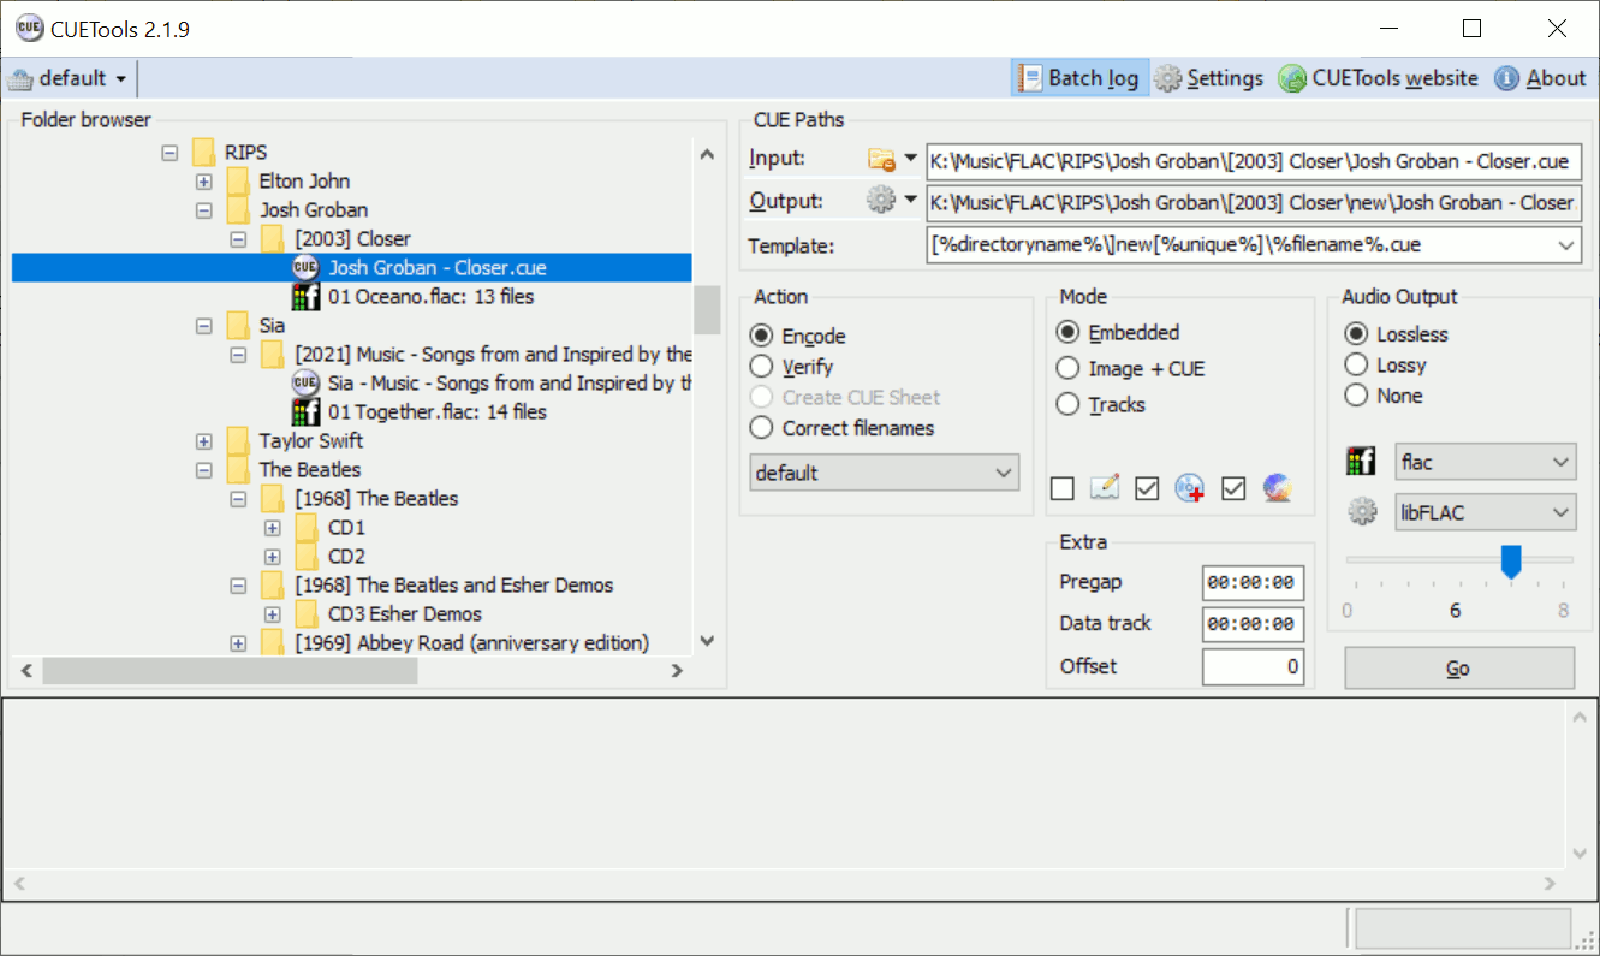
Task: Choose Image + CUE mode
Action: [x=1068, y=369]
